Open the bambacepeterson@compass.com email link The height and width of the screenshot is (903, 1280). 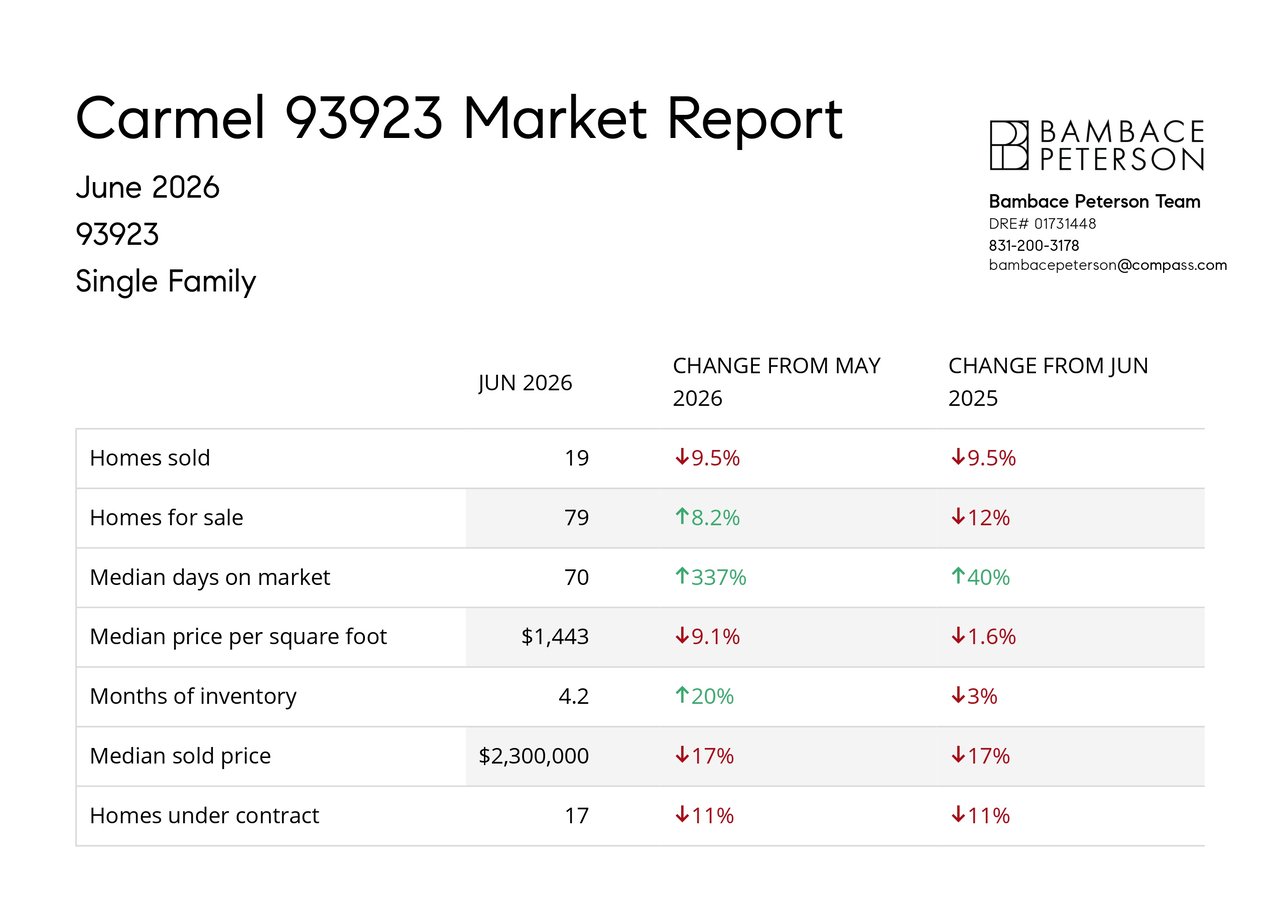[1108, 265]
